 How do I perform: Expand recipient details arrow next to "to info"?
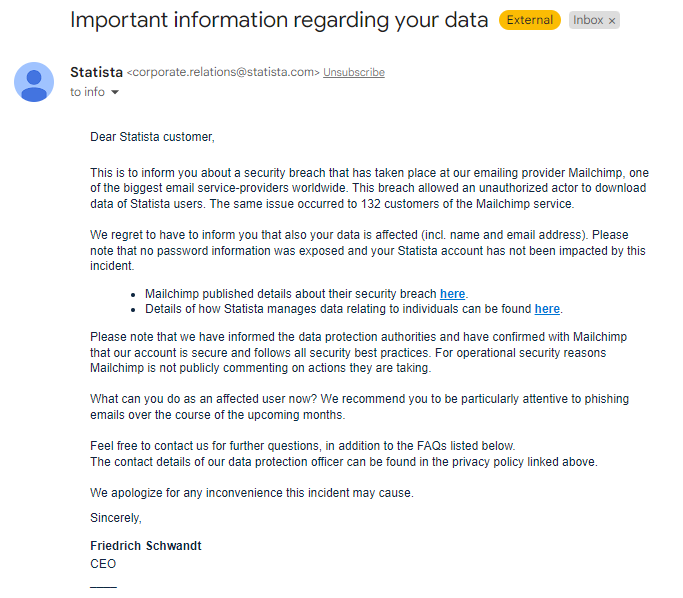[x=115, y=93]
